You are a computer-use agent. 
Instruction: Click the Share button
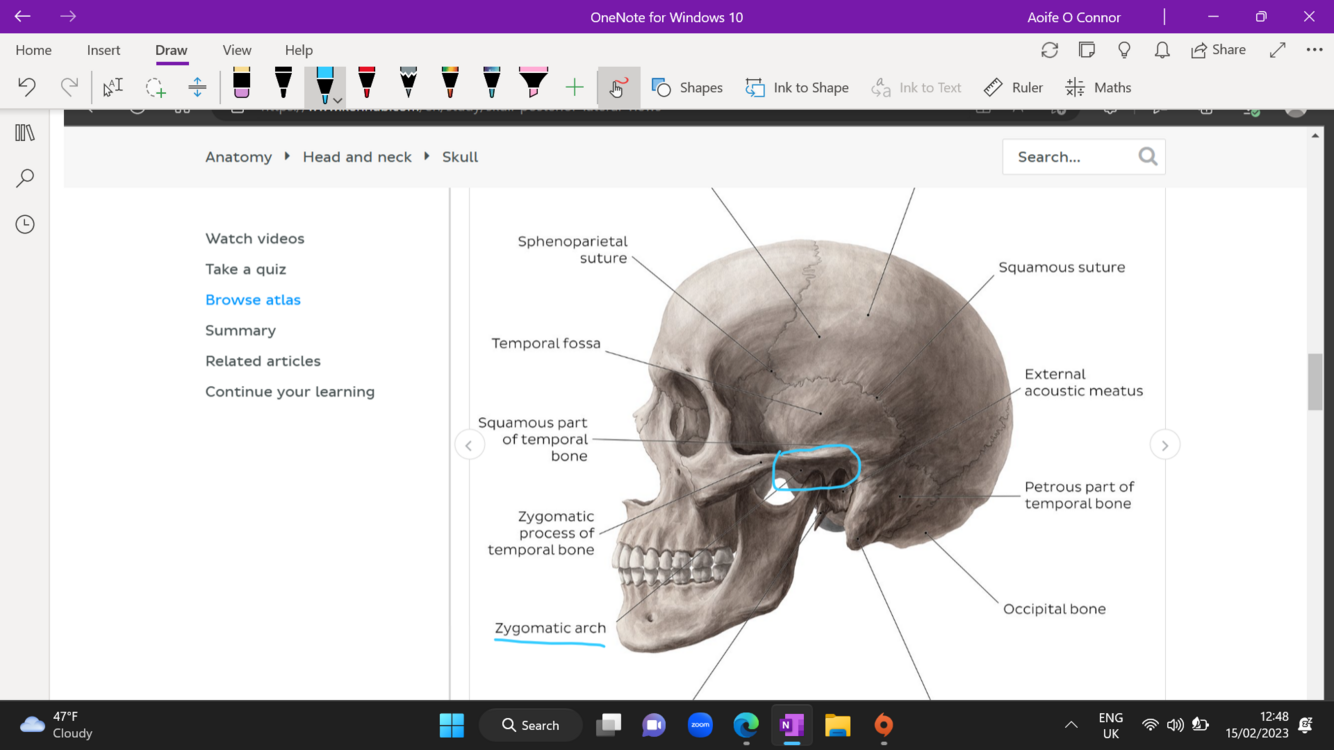click(1218, 50)
